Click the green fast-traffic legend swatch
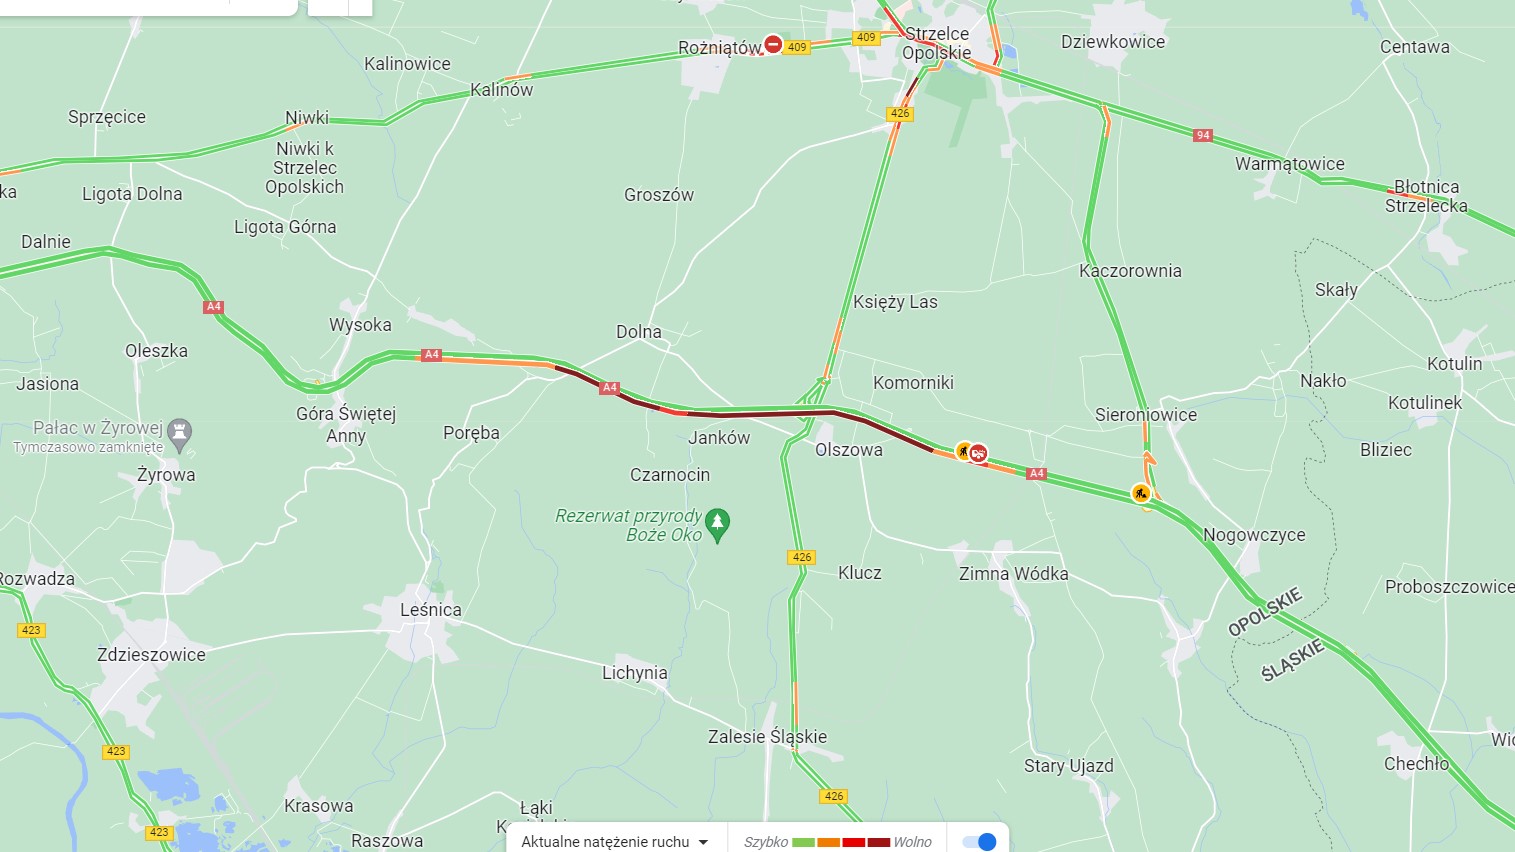Image resolution: width=1515 pixels, height=852 pixels. point(803,842)
